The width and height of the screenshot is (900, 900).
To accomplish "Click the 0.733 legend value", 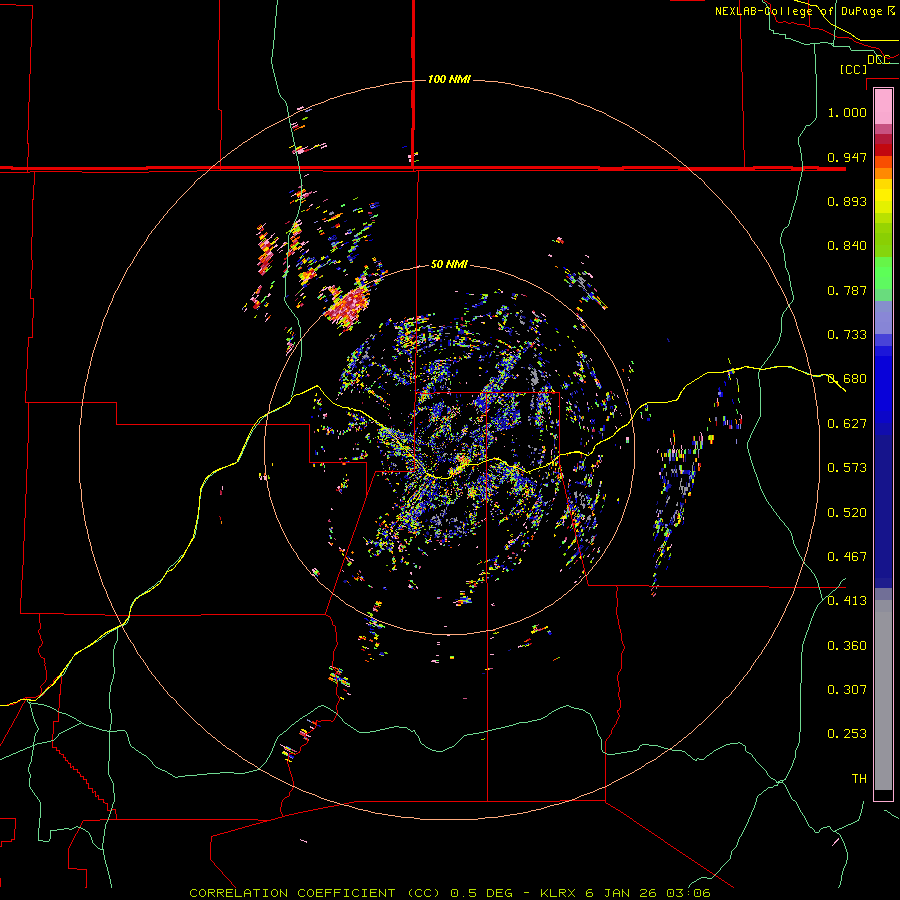I will 847,335.
